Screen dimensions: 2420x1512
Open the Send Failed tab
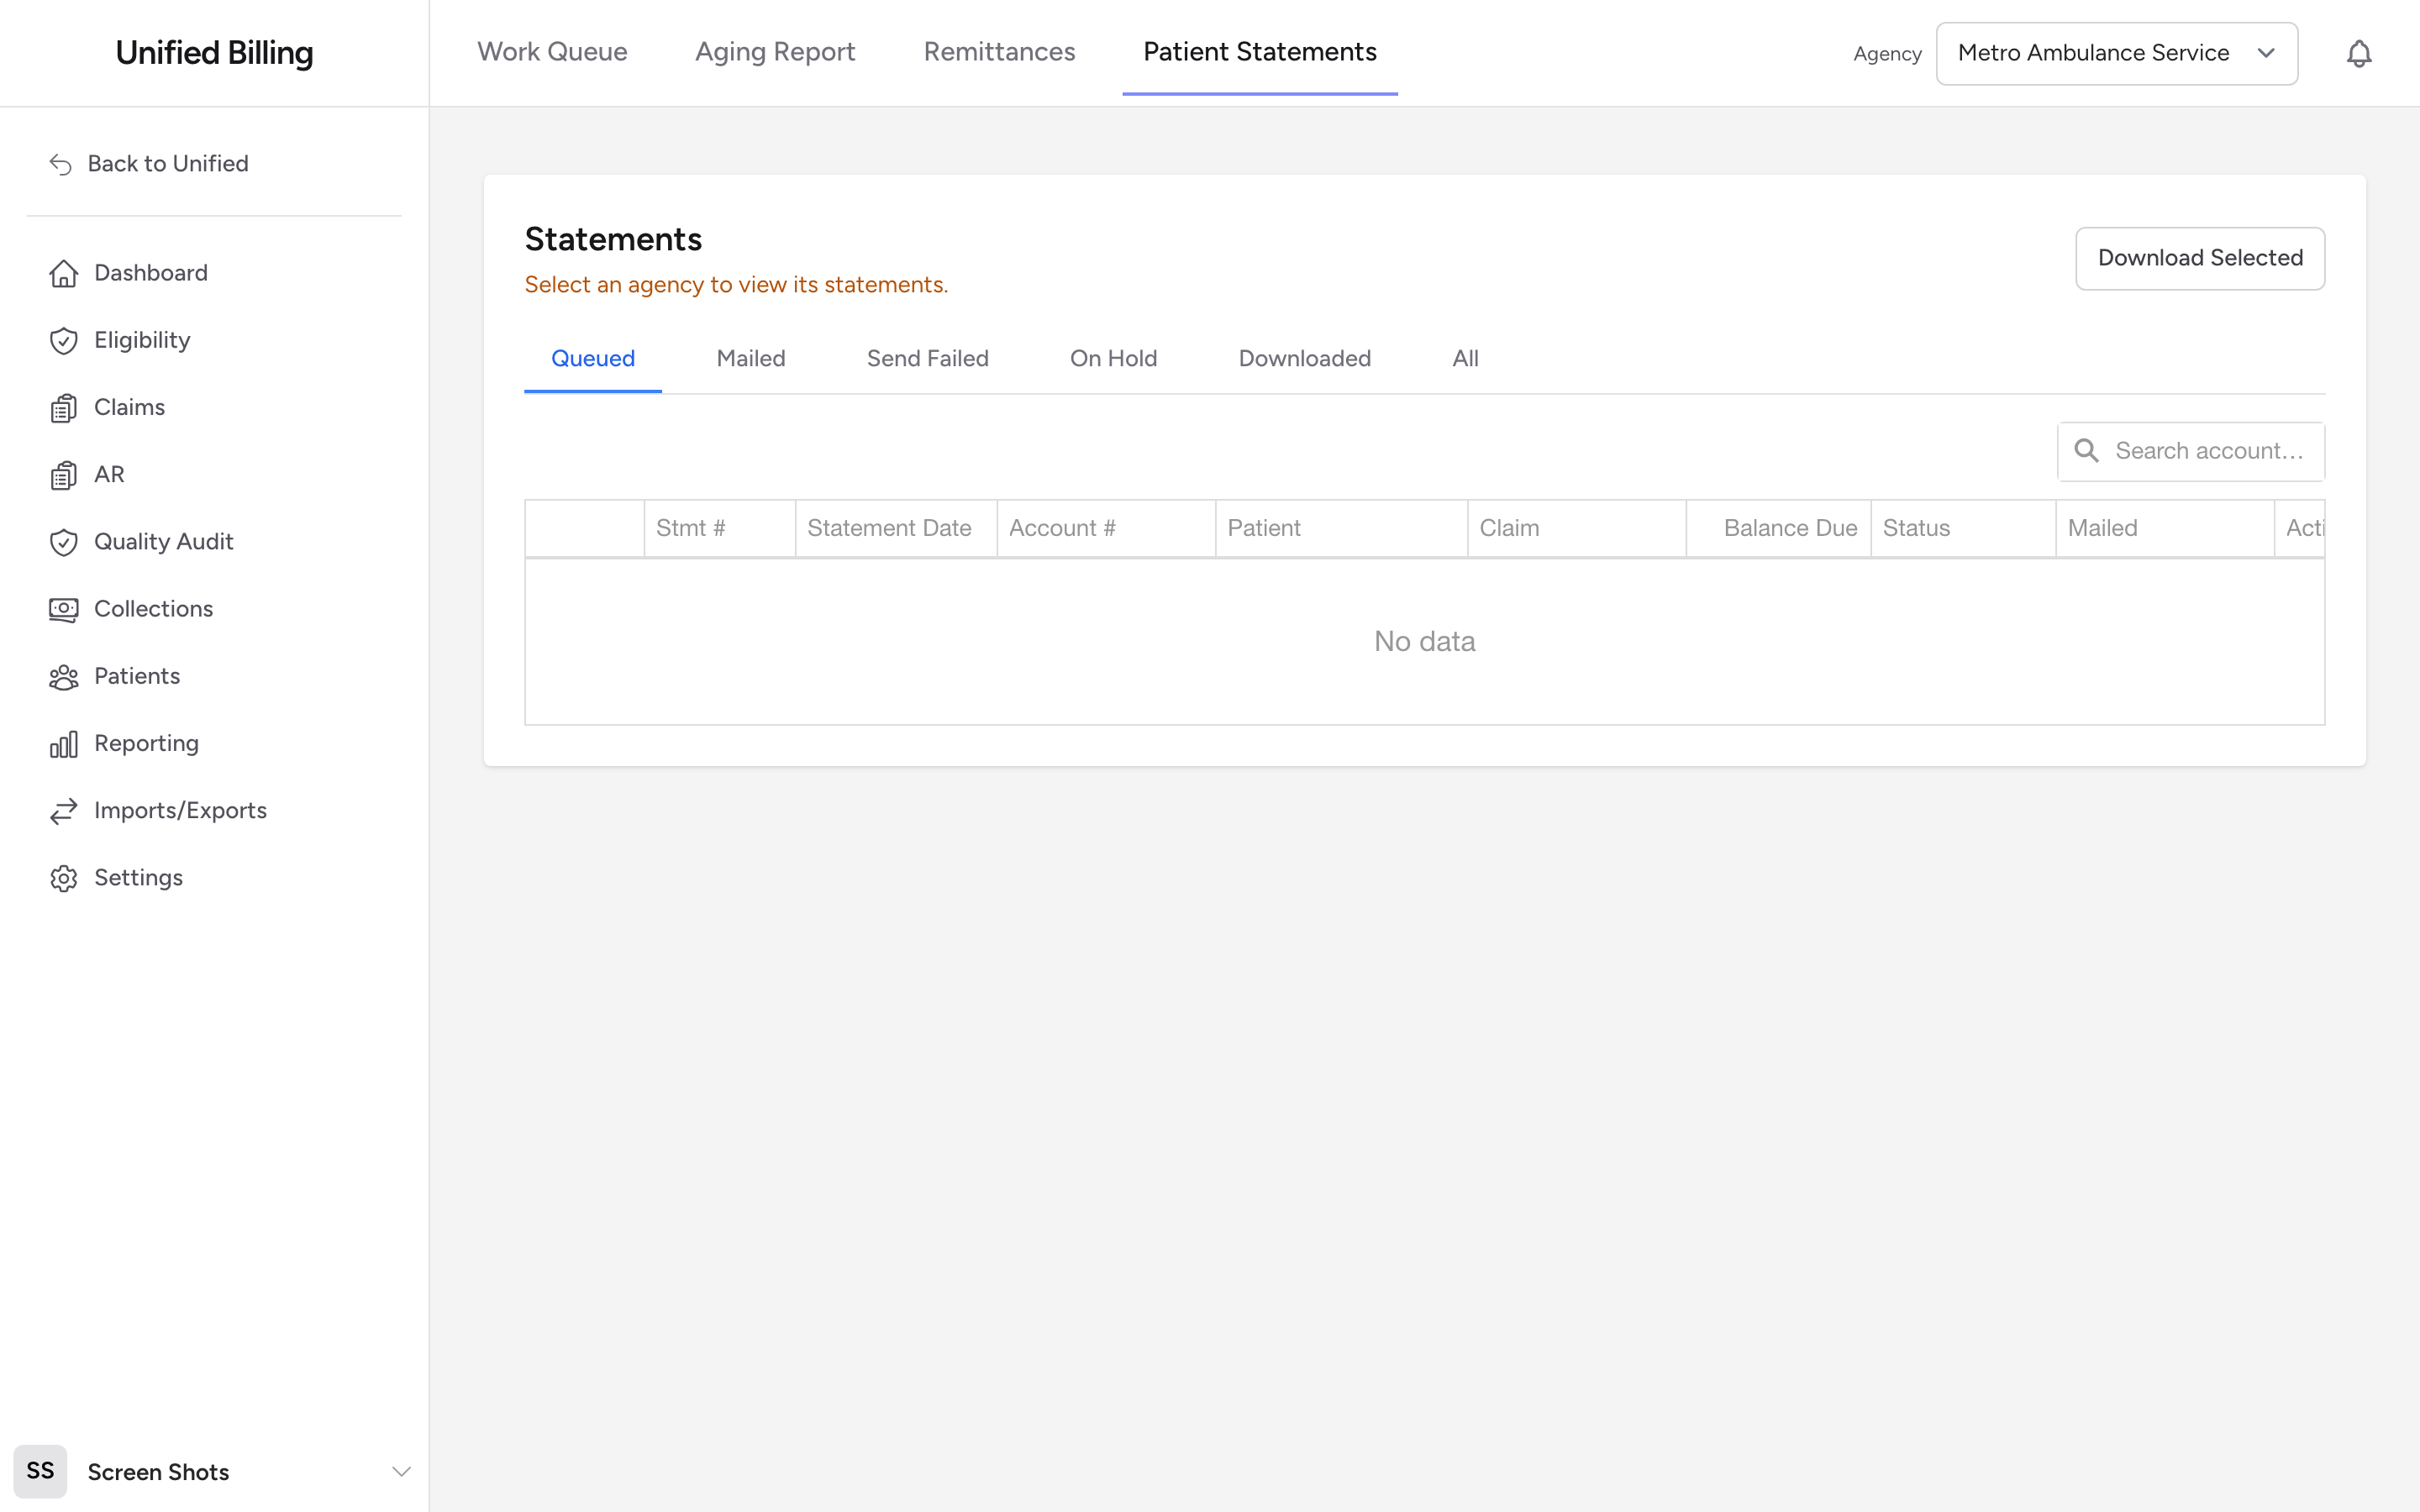pyautogui.click(x=928, y=359)
